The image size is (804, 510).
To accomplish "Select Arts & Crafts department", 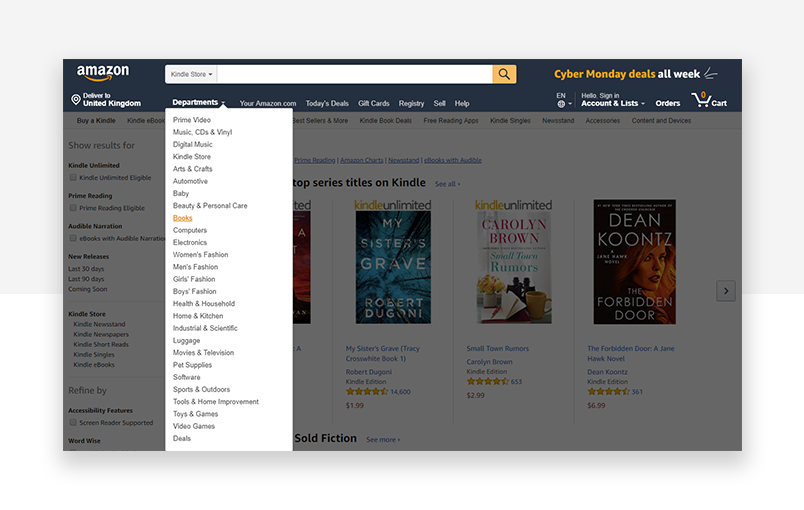I will 193,169.
